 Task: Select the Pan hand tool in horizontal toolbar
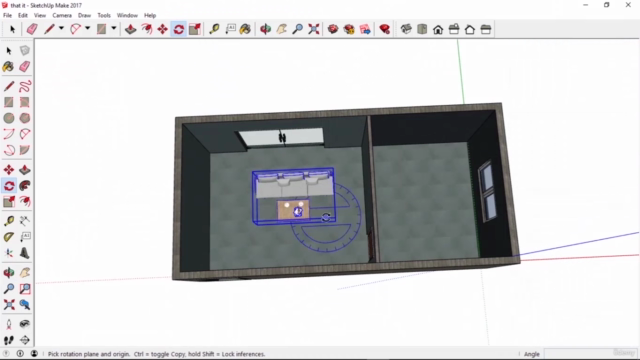click(x=282, y=29)
